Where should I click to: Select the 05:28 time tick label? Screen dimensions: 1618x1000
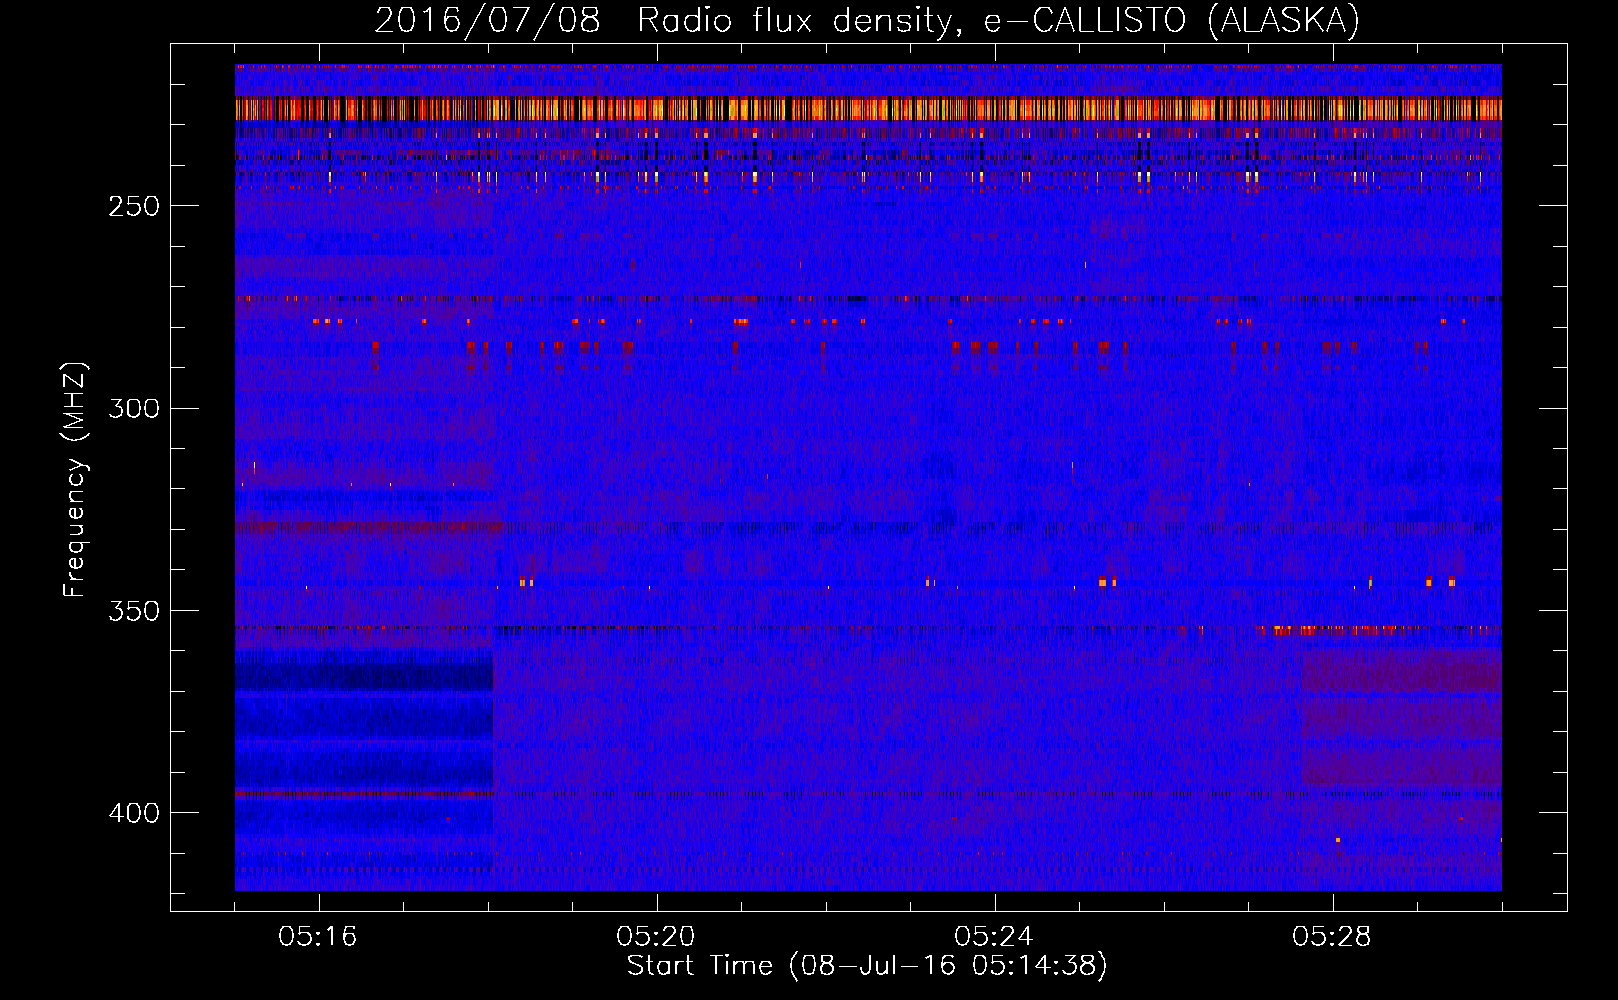point(1332,937)
